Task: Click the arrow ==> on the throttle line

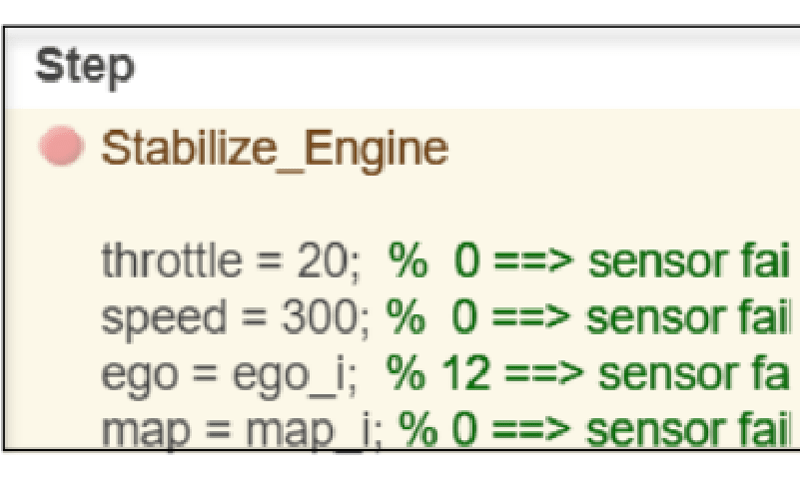Action: click(x=533, y=262)
